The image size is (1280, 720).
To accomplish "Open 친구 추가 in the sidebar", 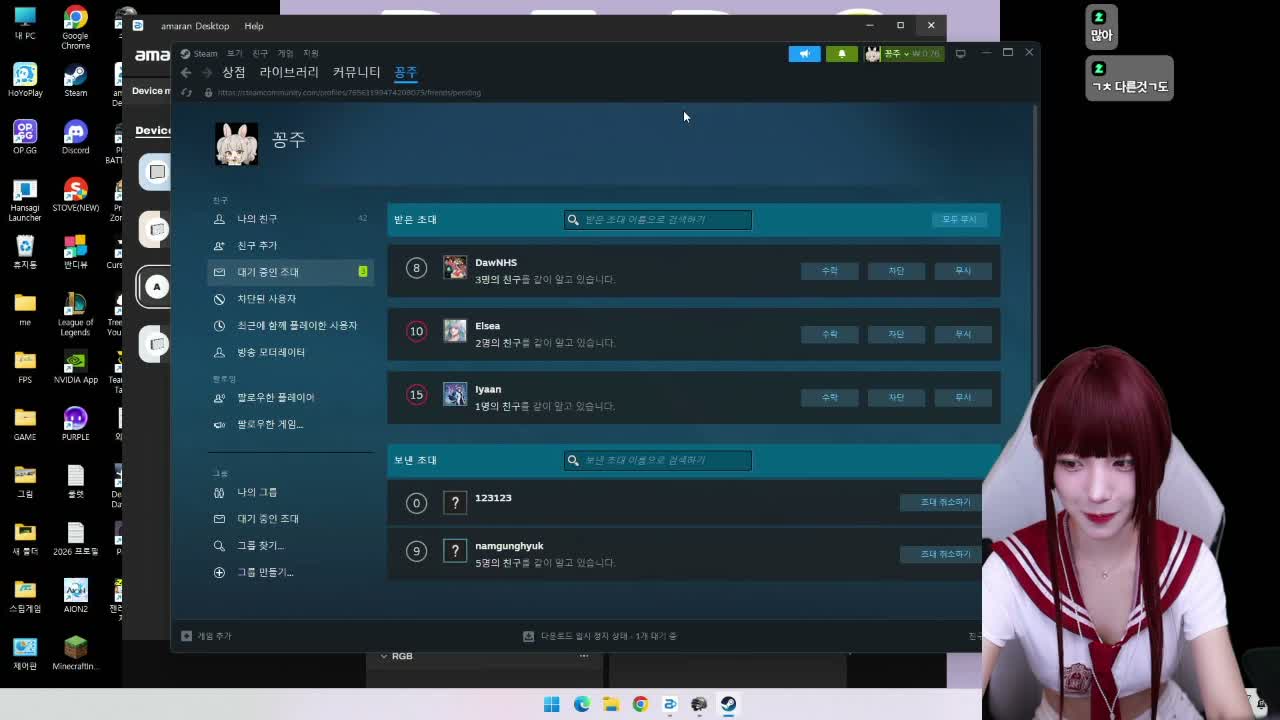I will pos(290,245).
